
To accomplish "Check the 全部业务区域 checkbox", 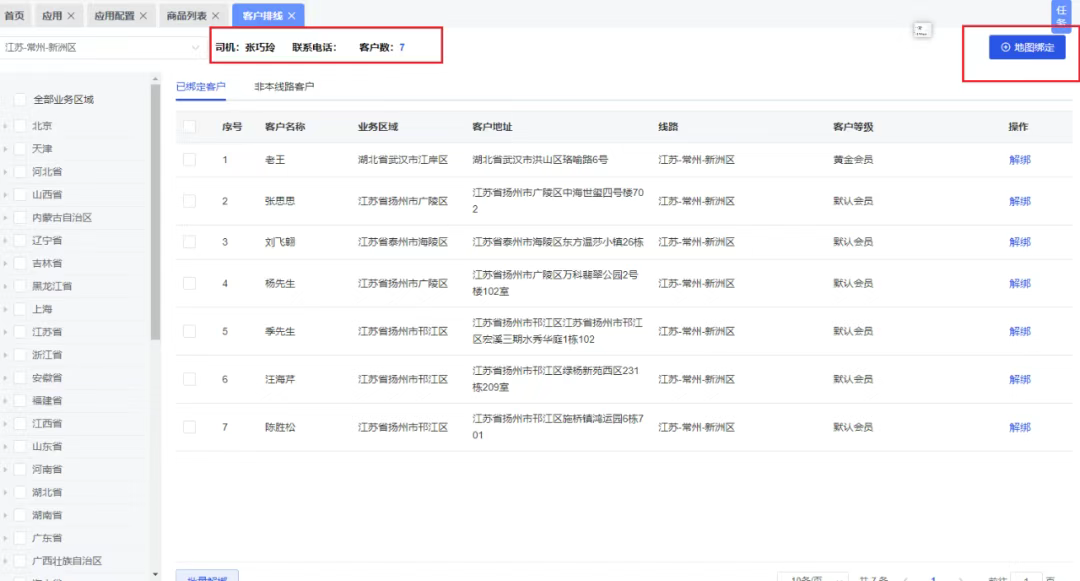I will (x=20, y=100).
